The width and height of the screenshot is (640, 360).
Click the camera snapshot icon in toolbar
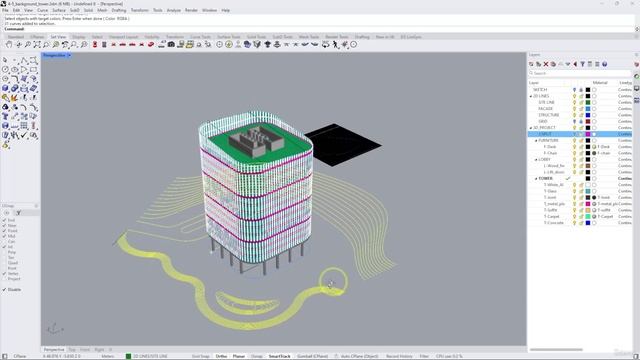171,44
